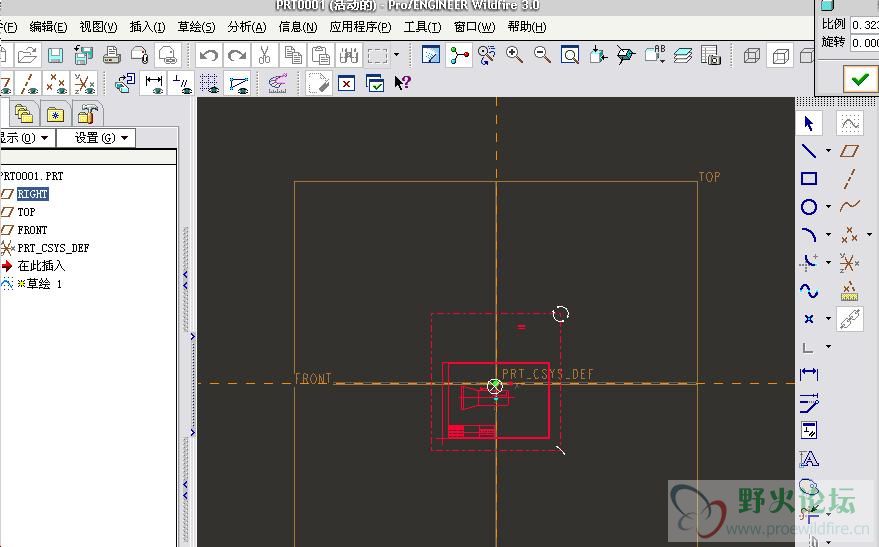The height and width of the screenshot is (547, 879).
Task: Click the copy icon
Action: pyautogui.click(x=293, y=55)
